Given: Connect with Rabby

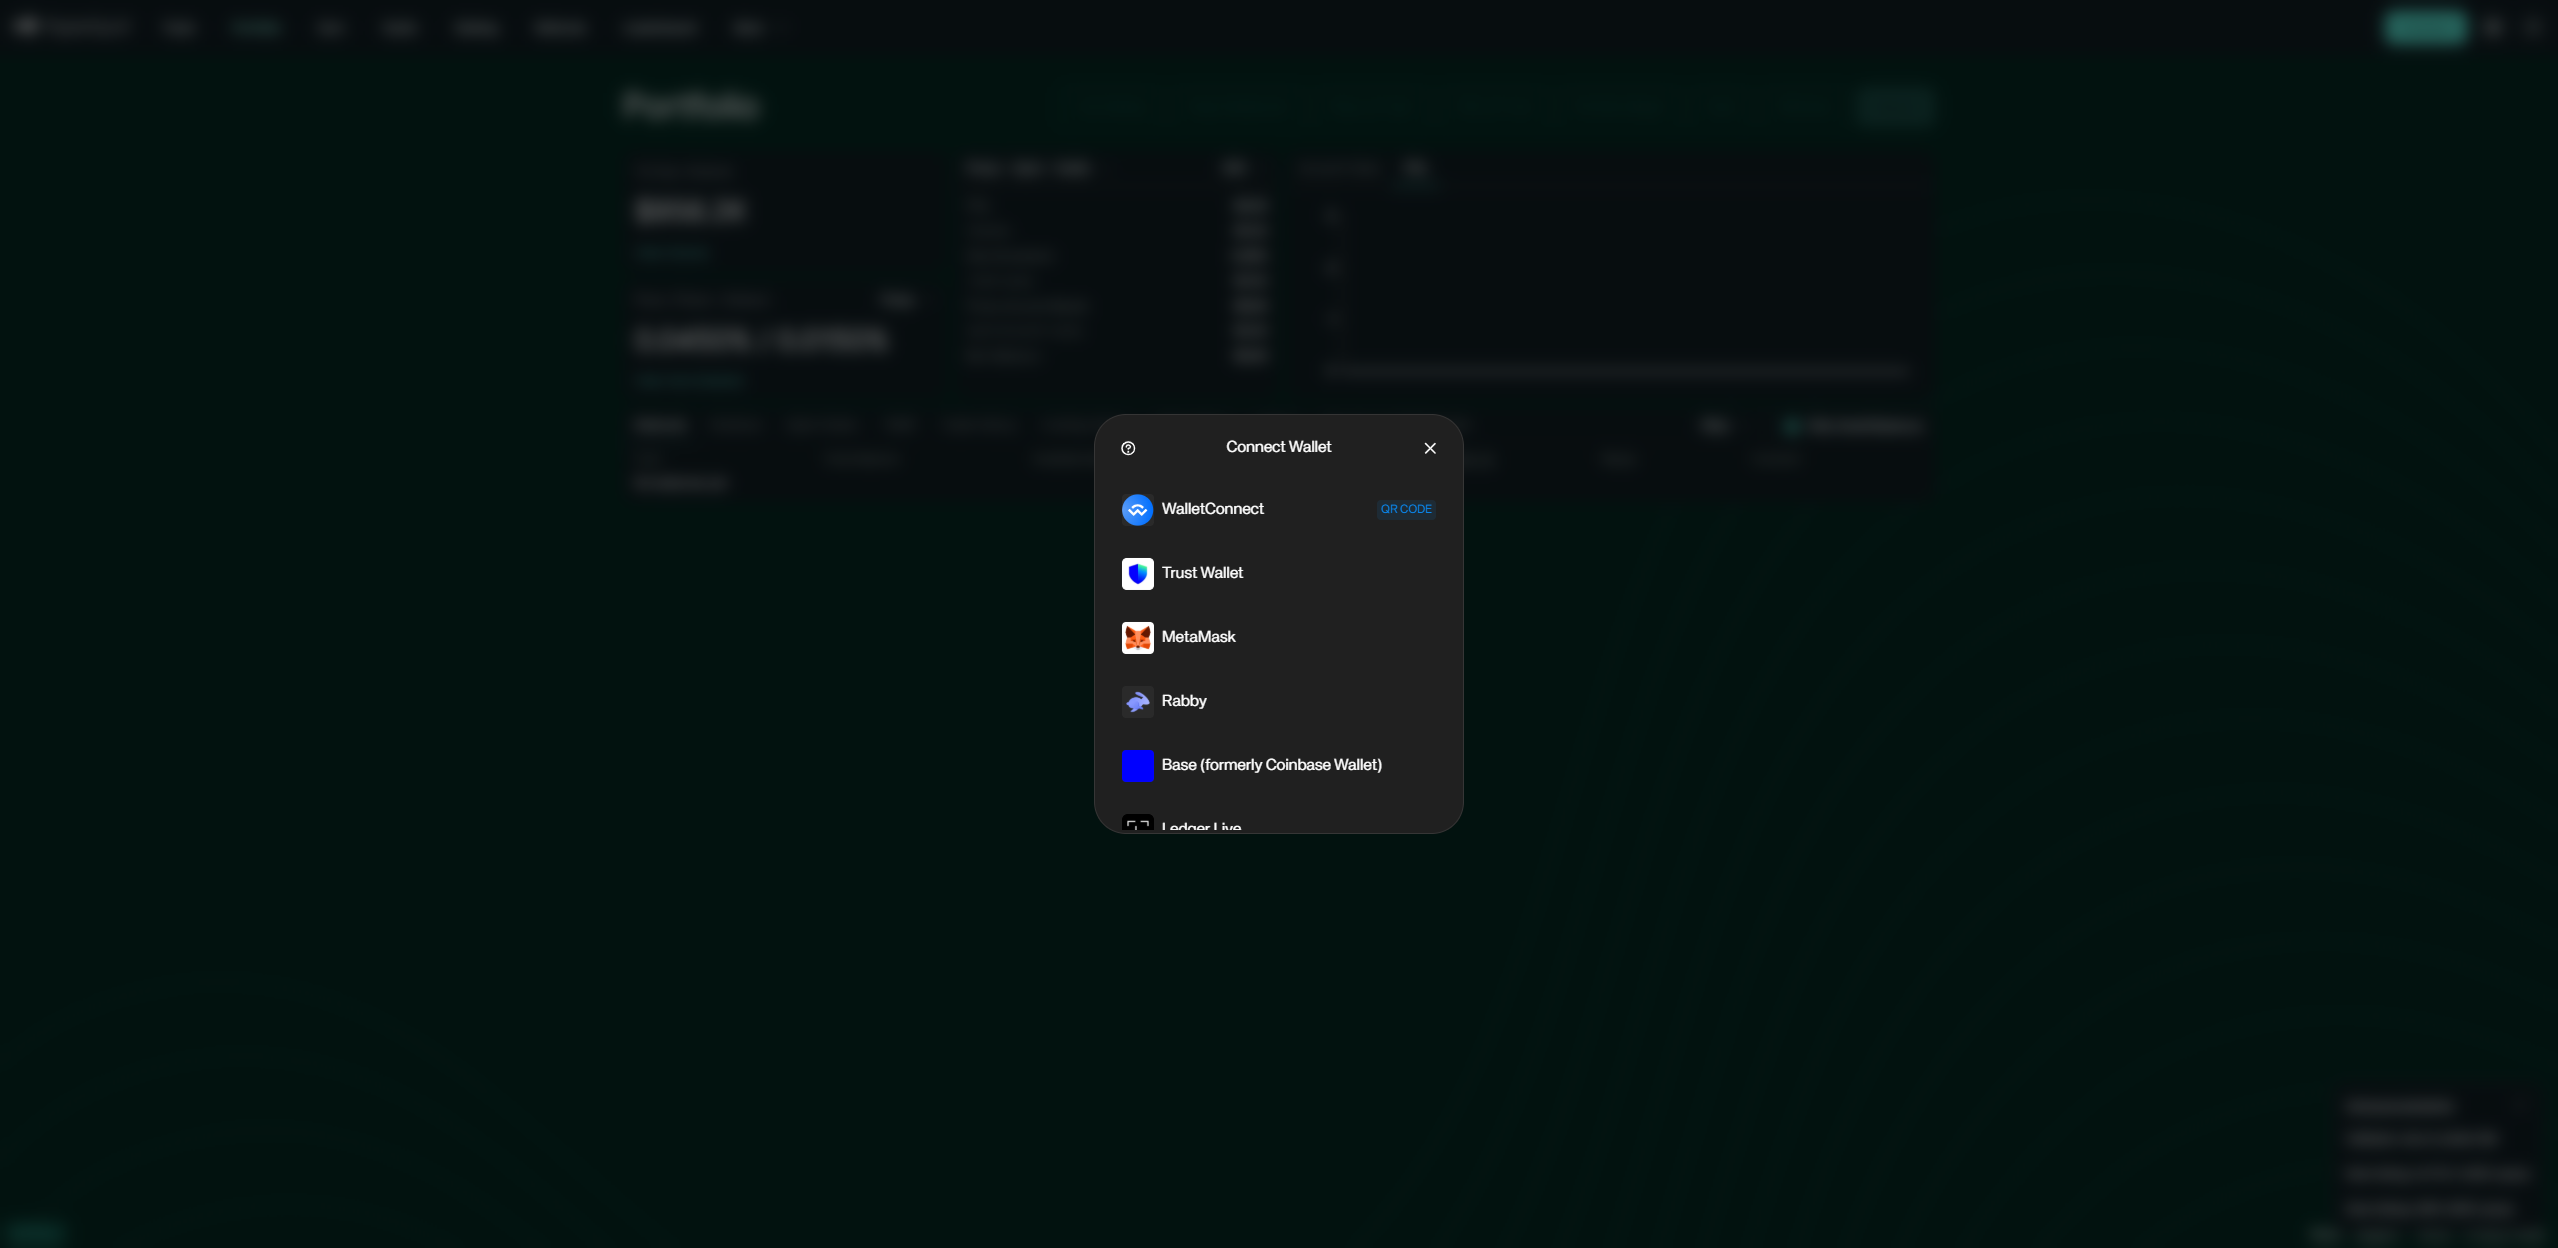Looking at the screenshot, I should point(1278,702).
